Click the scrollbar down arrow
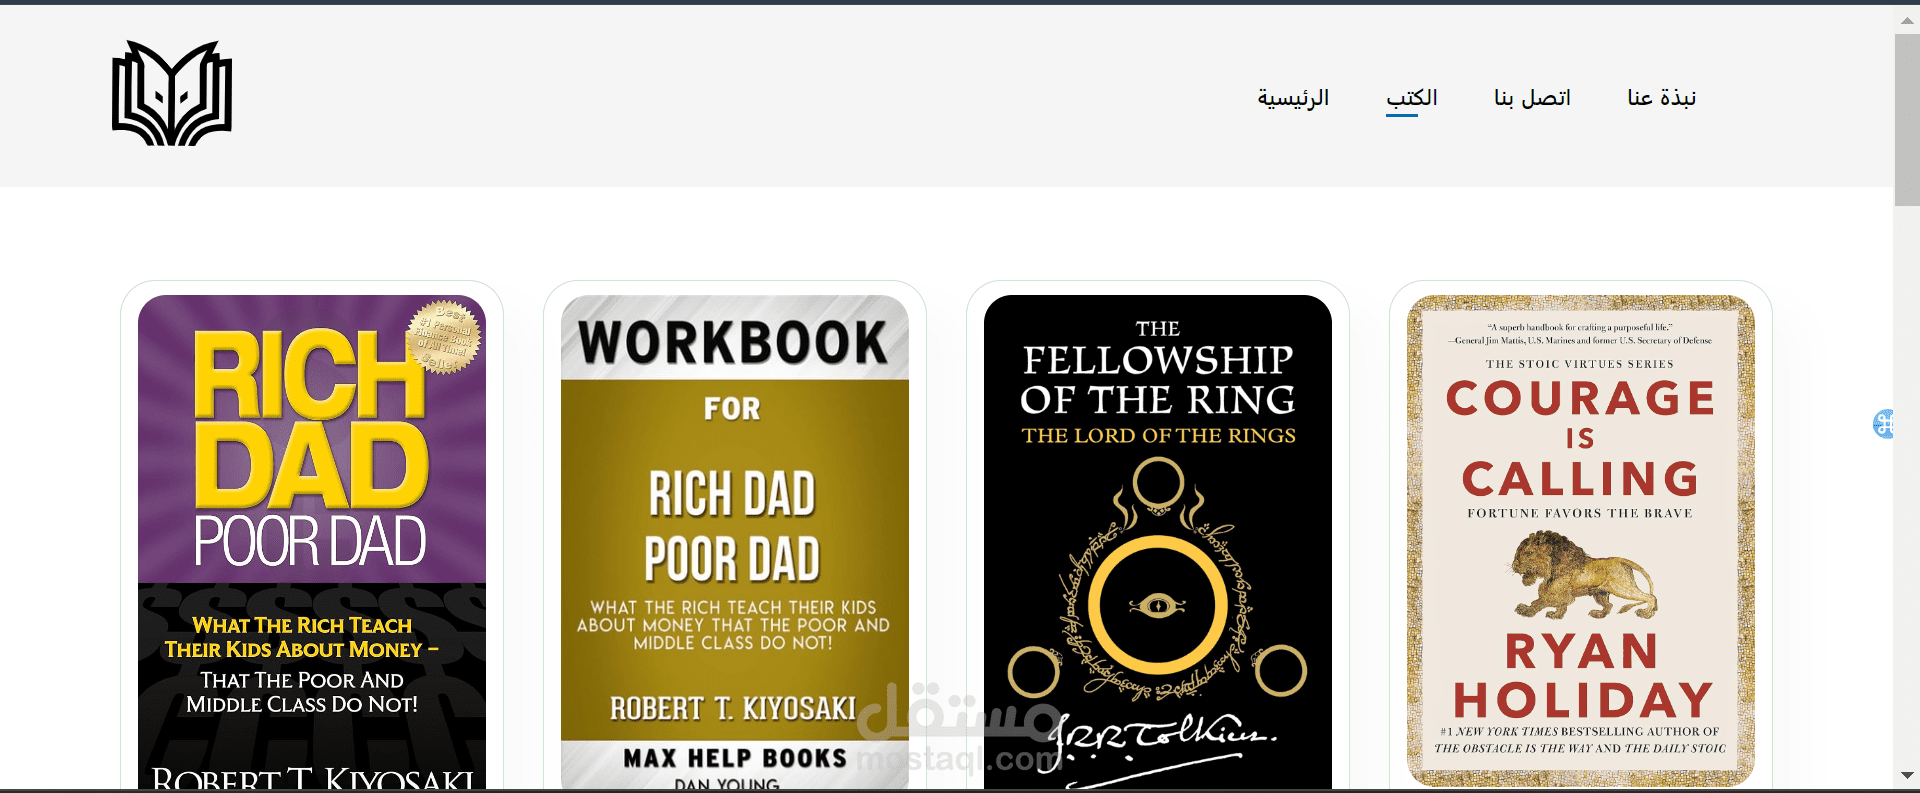This screenshot has width=1920, height=793. pyautogui.click(x=1907, y=775)
